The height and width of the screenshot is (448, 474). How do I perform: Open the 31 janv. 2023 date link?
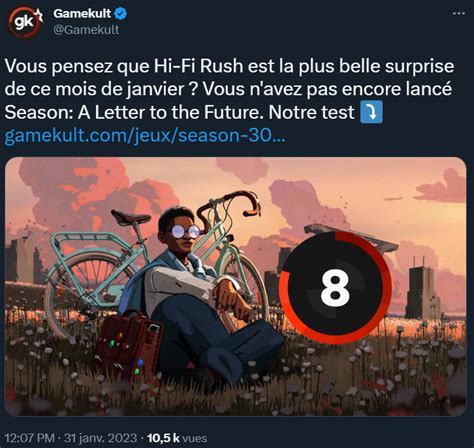coord(100,438)
